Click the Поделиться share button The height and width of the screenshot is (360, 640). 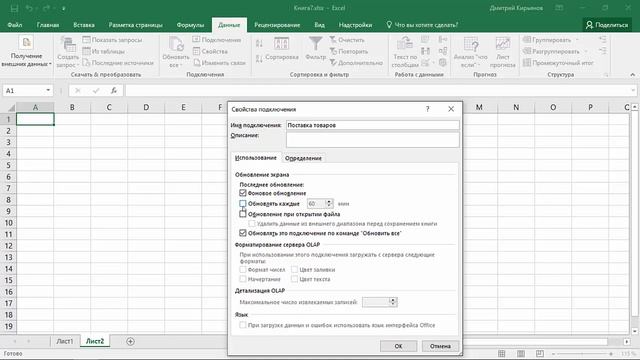[x=607, y=25]
